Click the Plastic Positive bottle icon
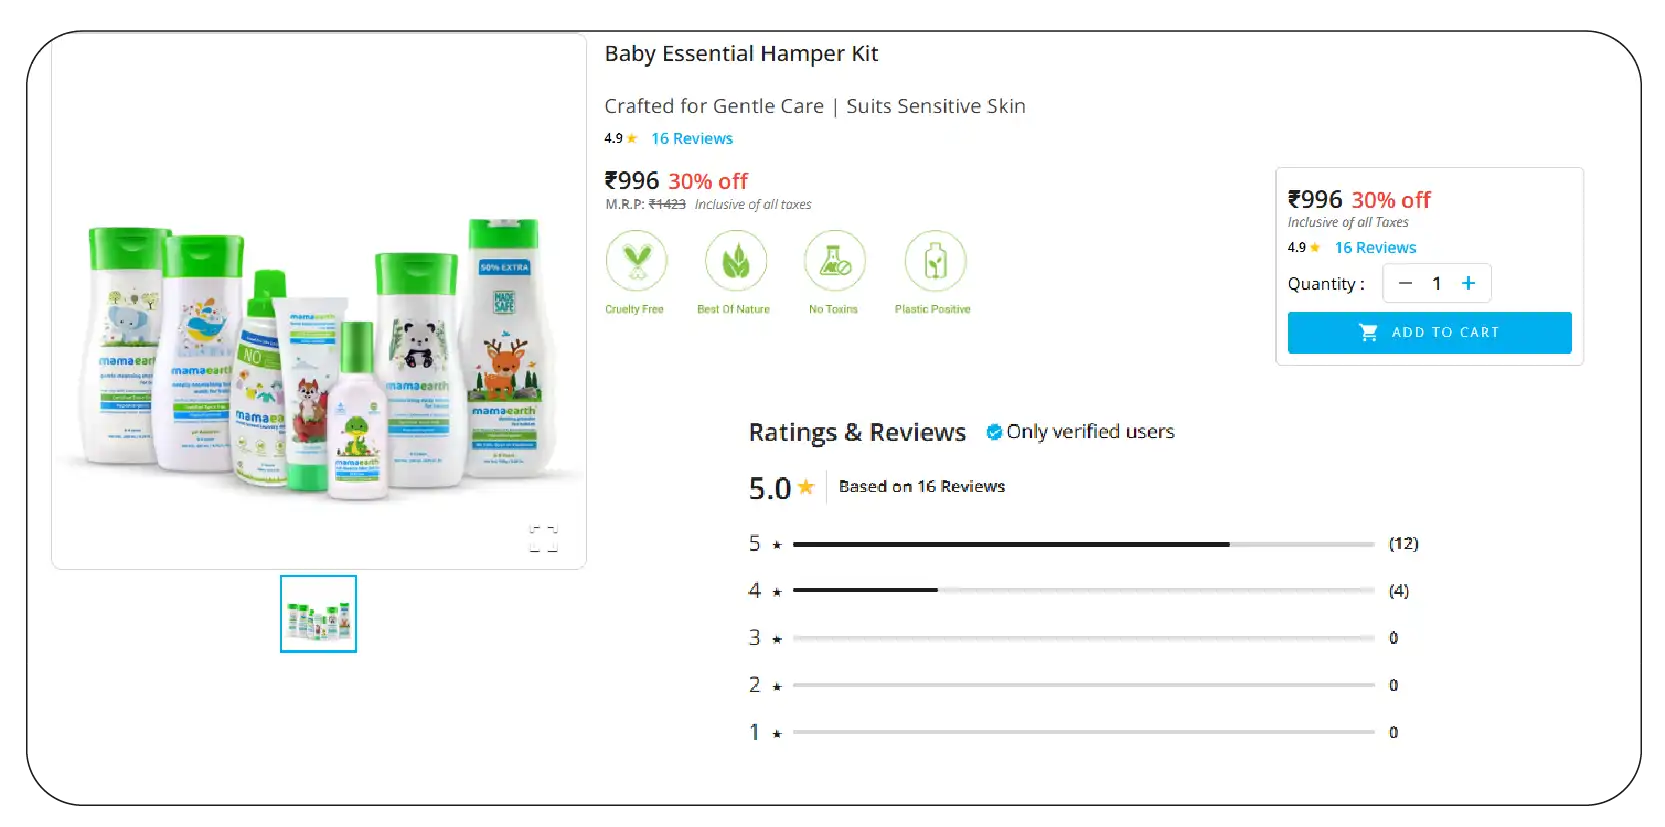 (935, 261)
